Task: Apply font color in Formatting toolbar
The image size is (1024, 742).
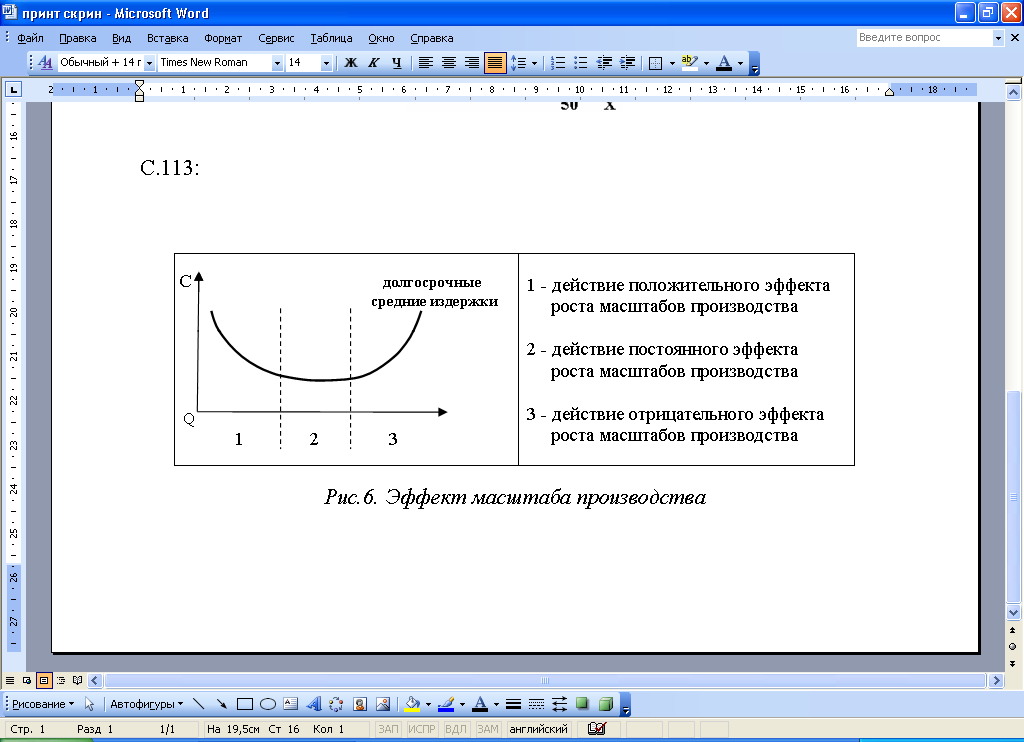Action: coord(724,63)
